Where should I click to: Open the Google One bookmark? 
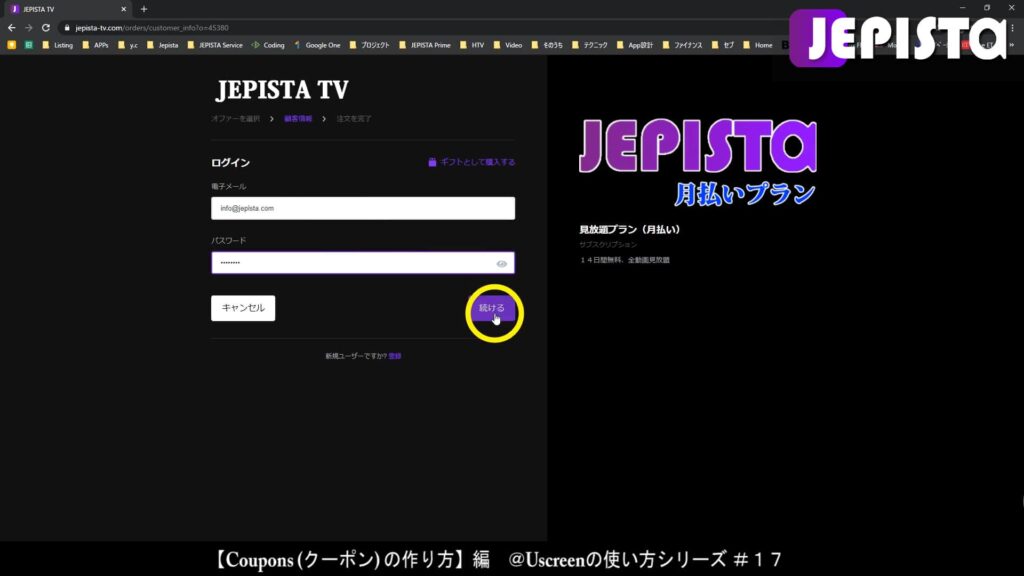317,45
